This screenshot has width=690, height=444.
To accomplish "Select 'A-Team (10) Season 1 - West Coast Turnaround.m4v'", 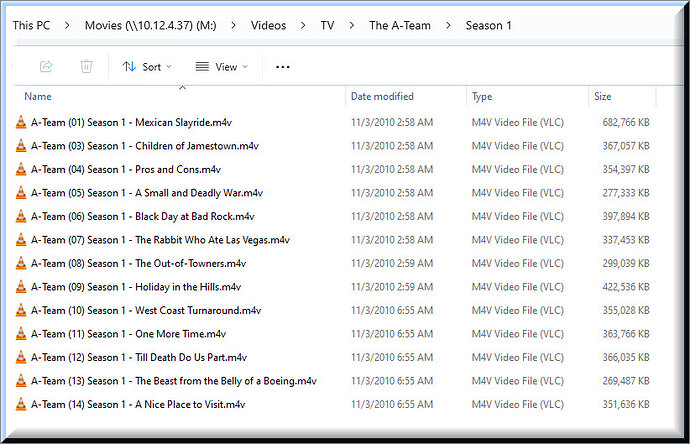I will click(146, 310).
